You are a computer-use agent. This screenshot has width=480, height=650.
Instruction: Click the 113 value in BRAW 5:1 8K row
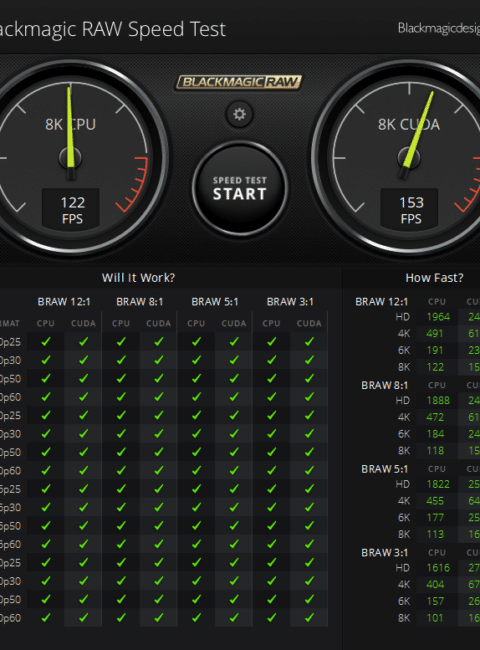pos(435,534)
